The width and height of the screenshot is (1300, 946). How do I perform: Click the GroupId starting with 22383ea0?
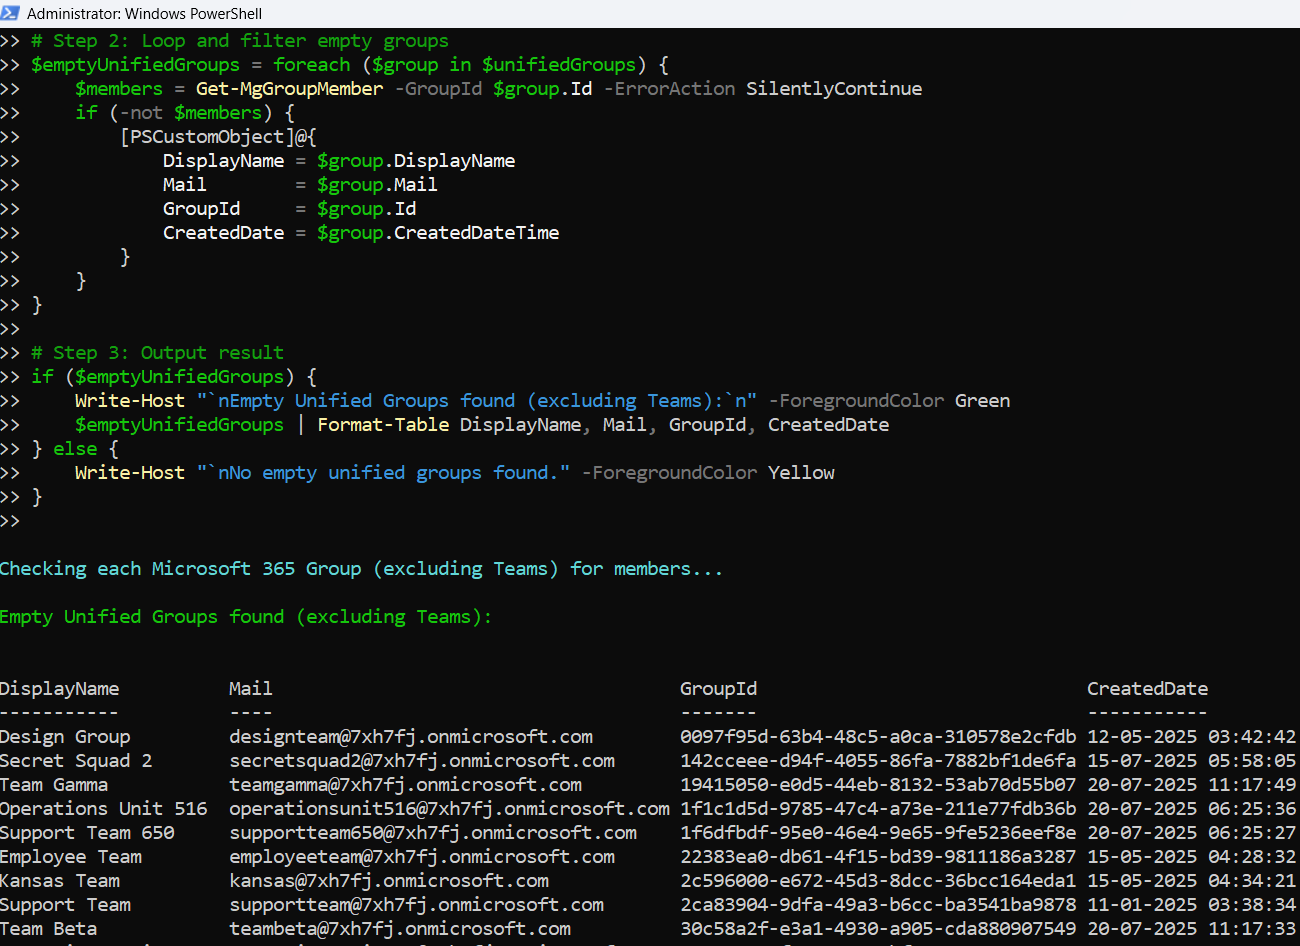877,856
